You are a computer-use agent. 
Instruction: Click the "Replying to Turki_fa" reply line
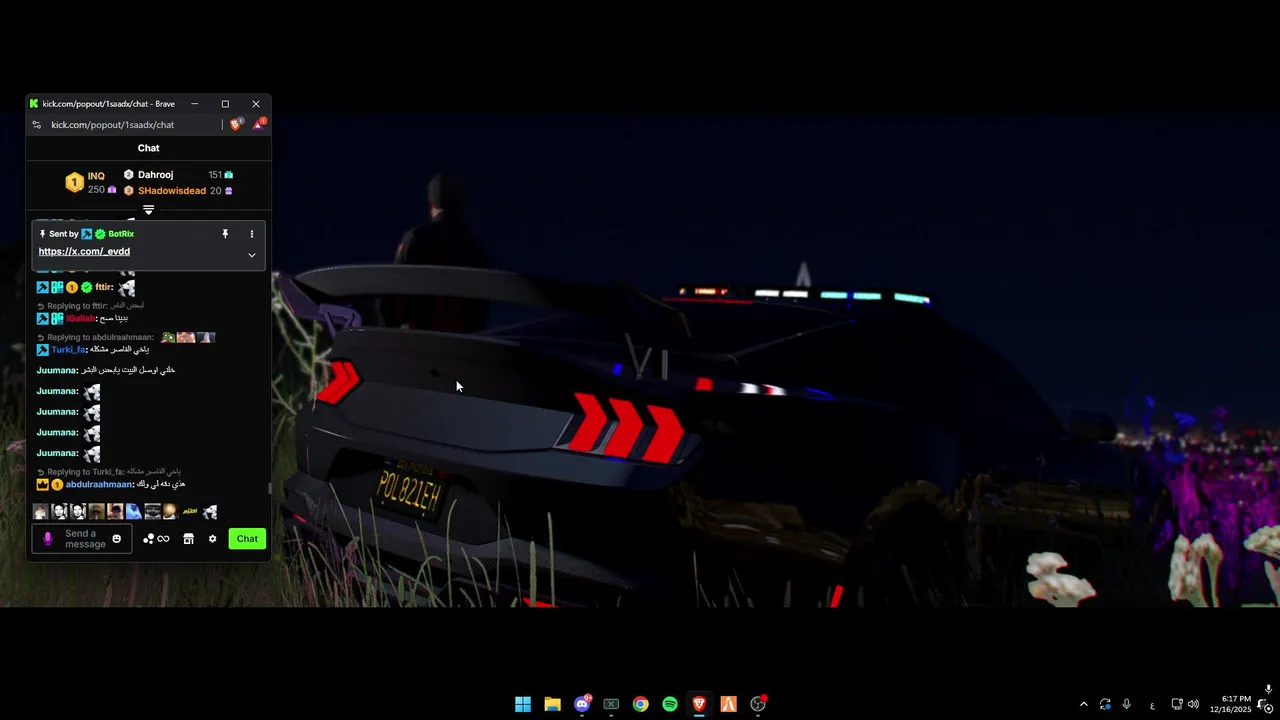tap(109, 472)
